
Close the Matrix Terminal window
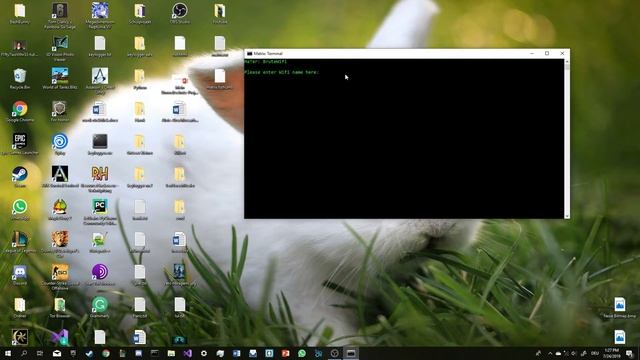562,53
